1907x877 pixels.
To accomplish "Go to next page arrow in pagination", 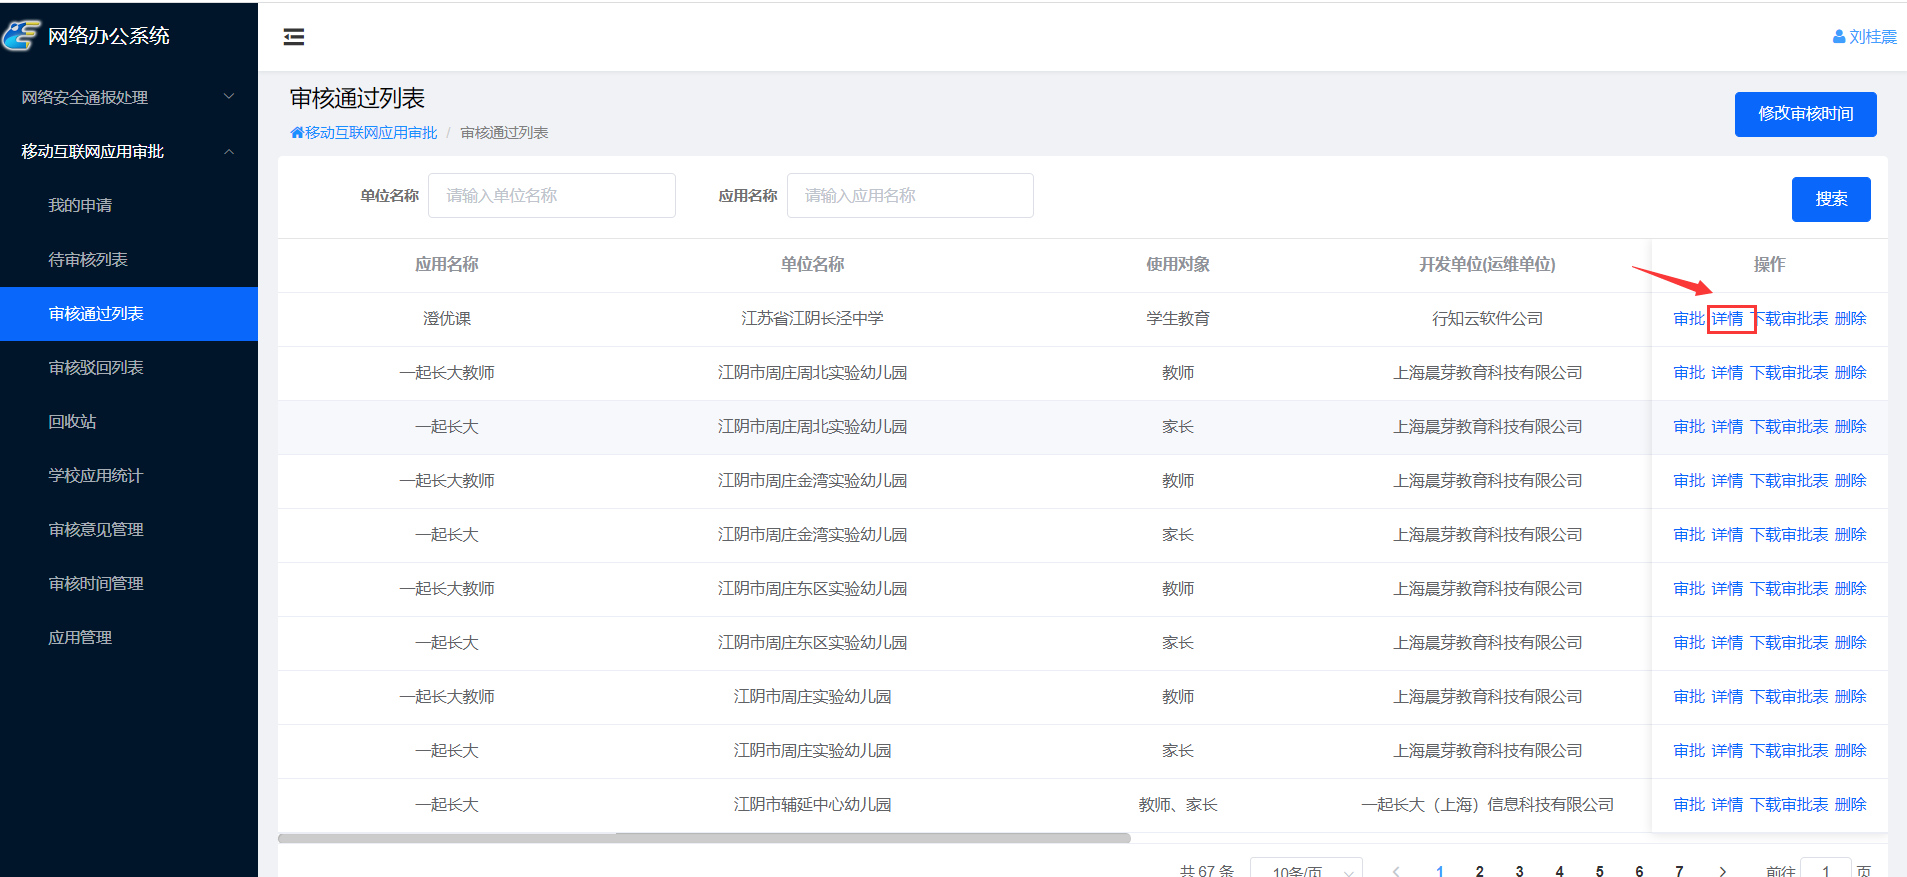I will click(1722, 871).
